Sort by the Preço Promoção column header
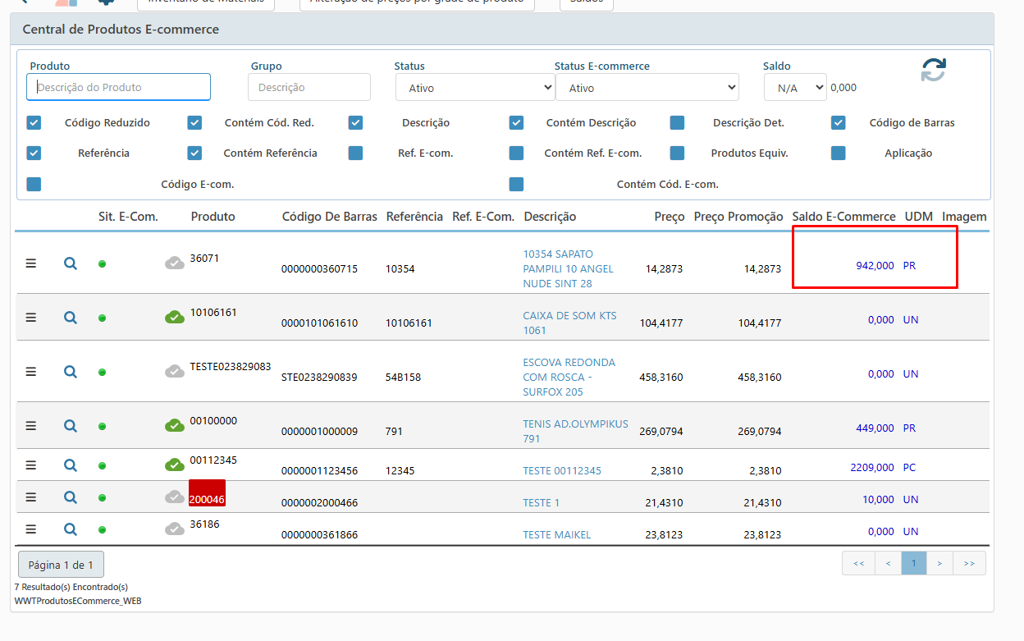 point(738,217)
